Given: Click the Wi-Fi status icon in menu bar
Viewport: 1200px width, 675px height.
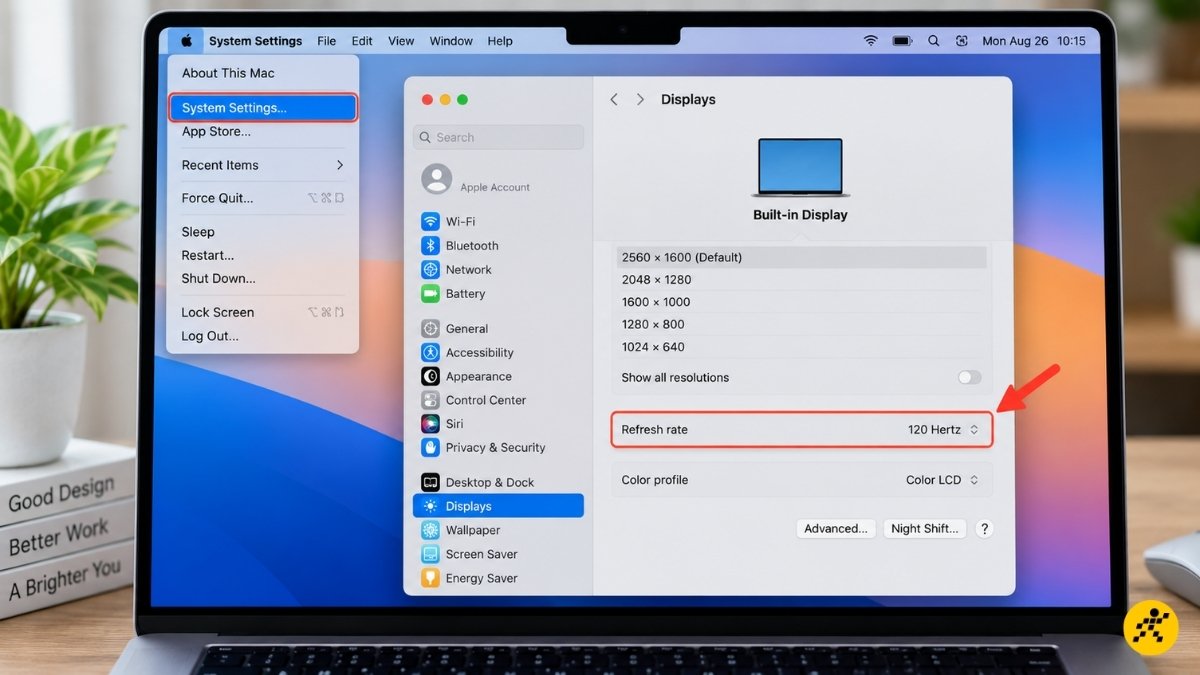Looking at the screenshot, I should tap(871, 41).
